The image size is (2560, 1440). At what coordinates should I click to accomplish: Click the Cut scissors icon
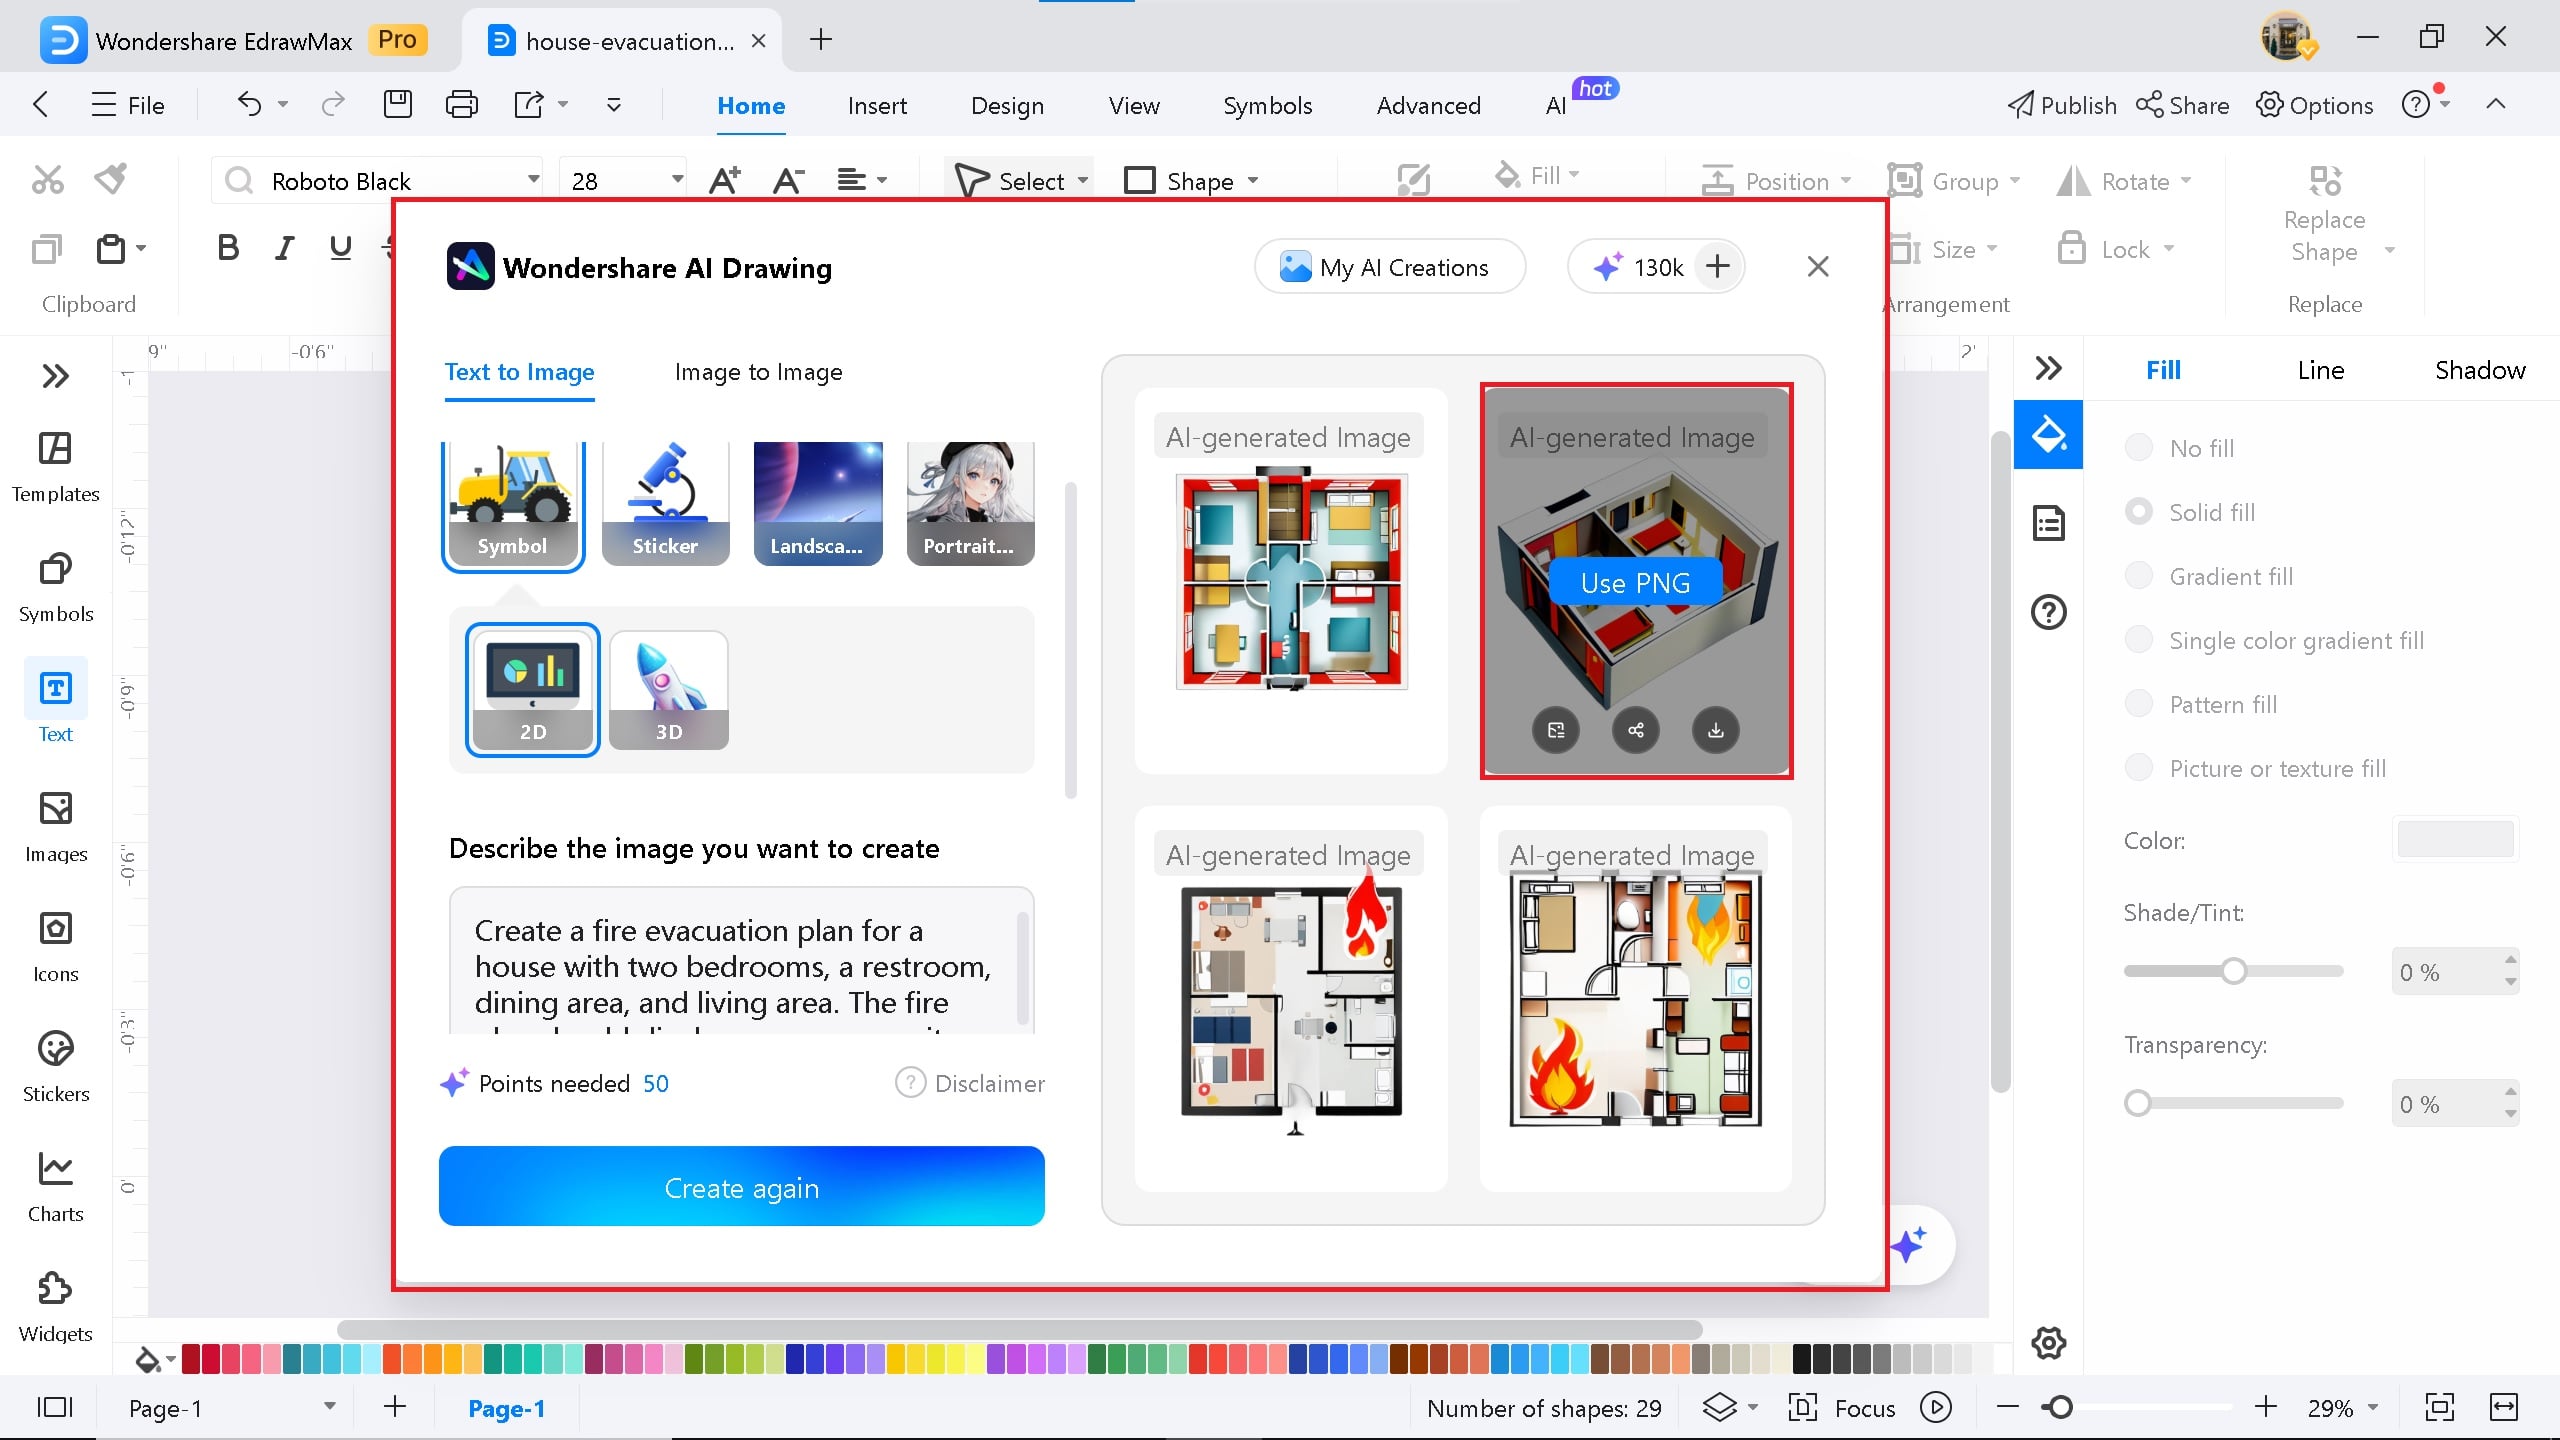[47, 180]
